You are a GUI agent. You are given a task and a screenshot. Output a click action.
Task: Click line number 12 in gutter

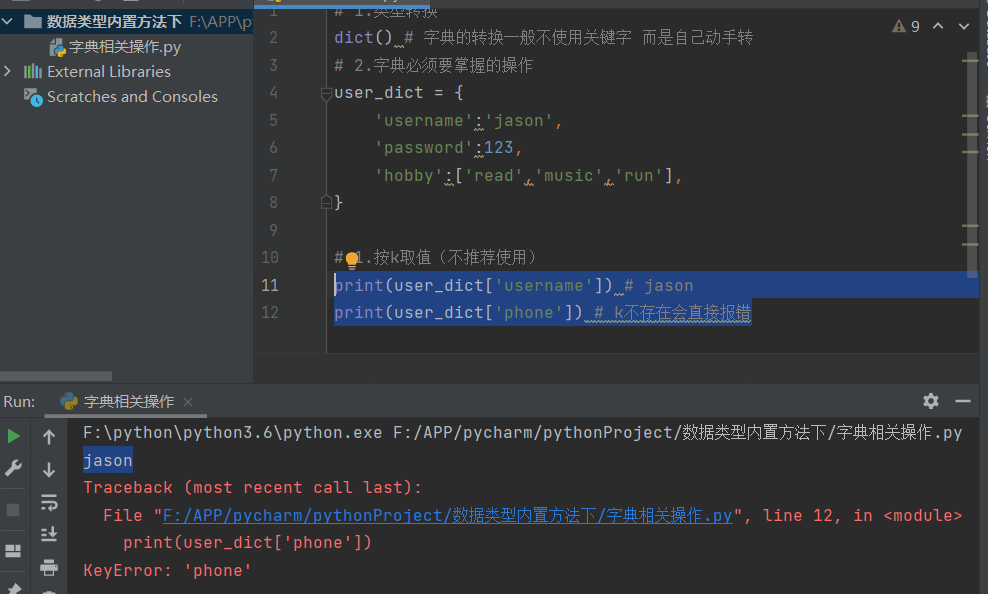pos(270,312)
